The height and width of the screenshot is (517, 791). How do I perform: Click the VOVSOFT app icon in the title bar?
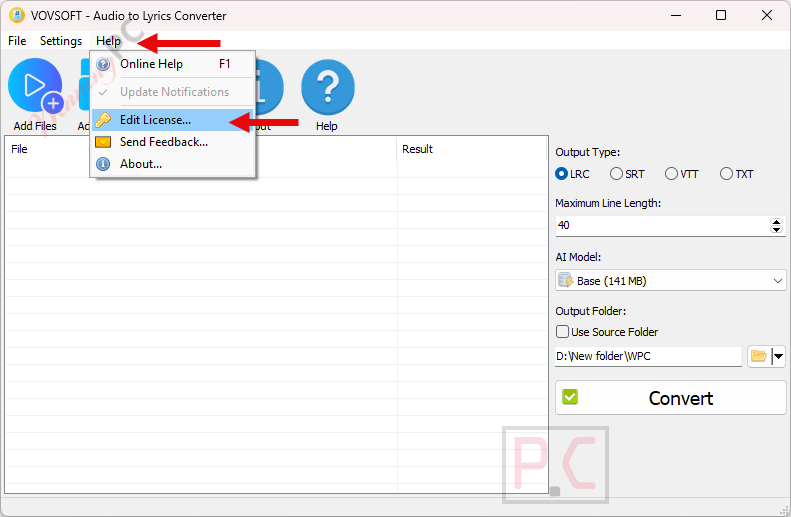coord(17,16)
